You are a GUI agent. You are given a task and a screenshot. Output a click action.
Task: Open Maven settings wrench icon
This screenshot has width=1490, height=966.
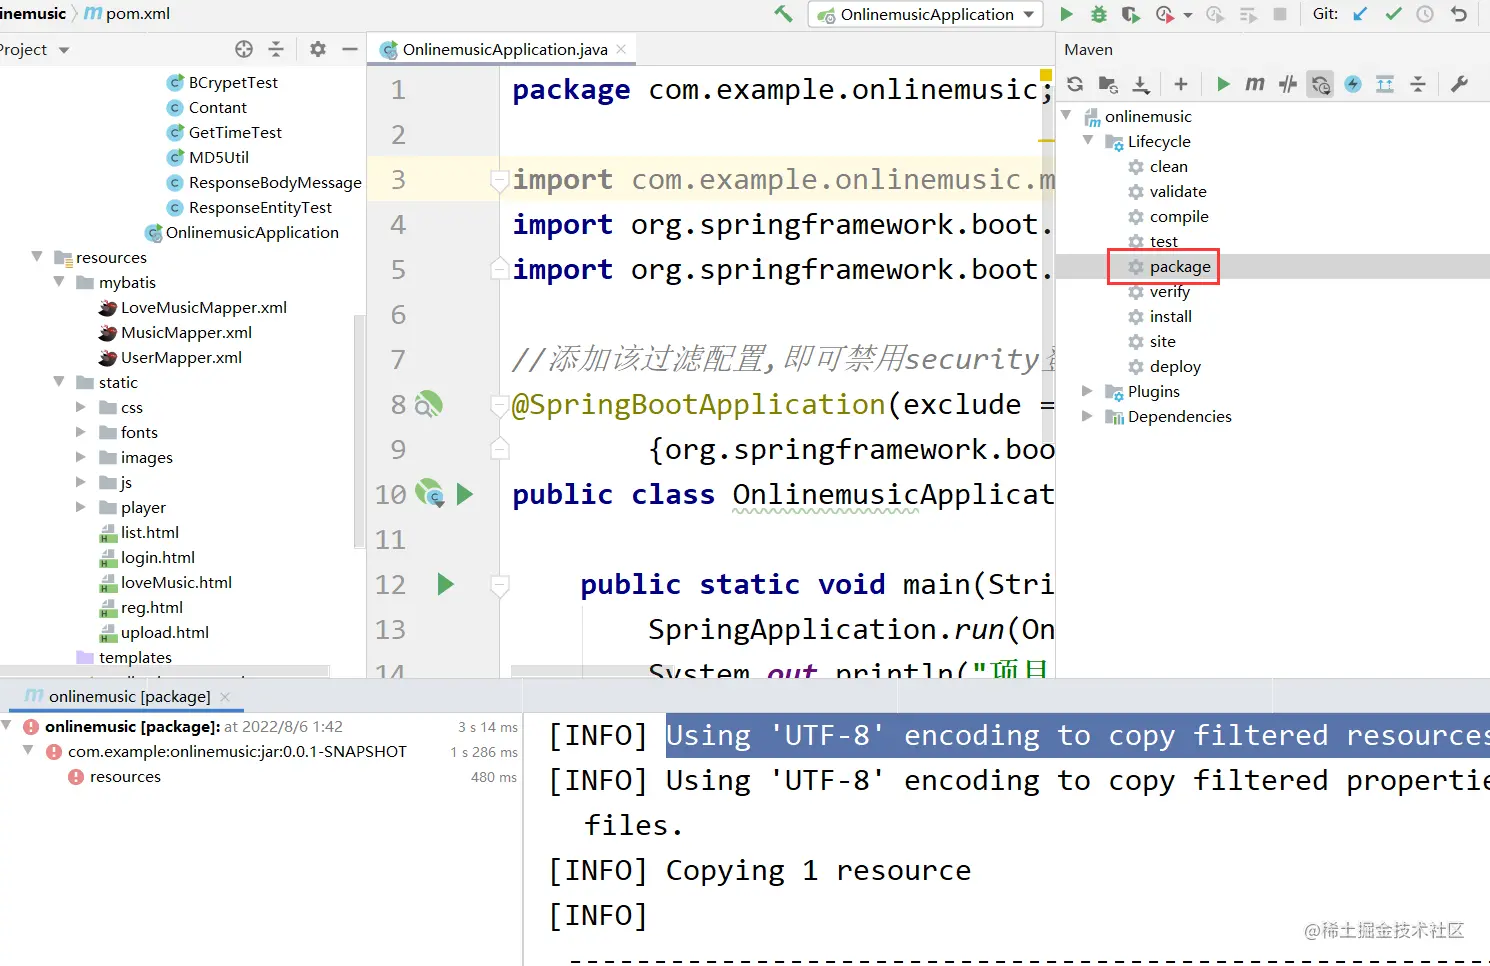1459,84
